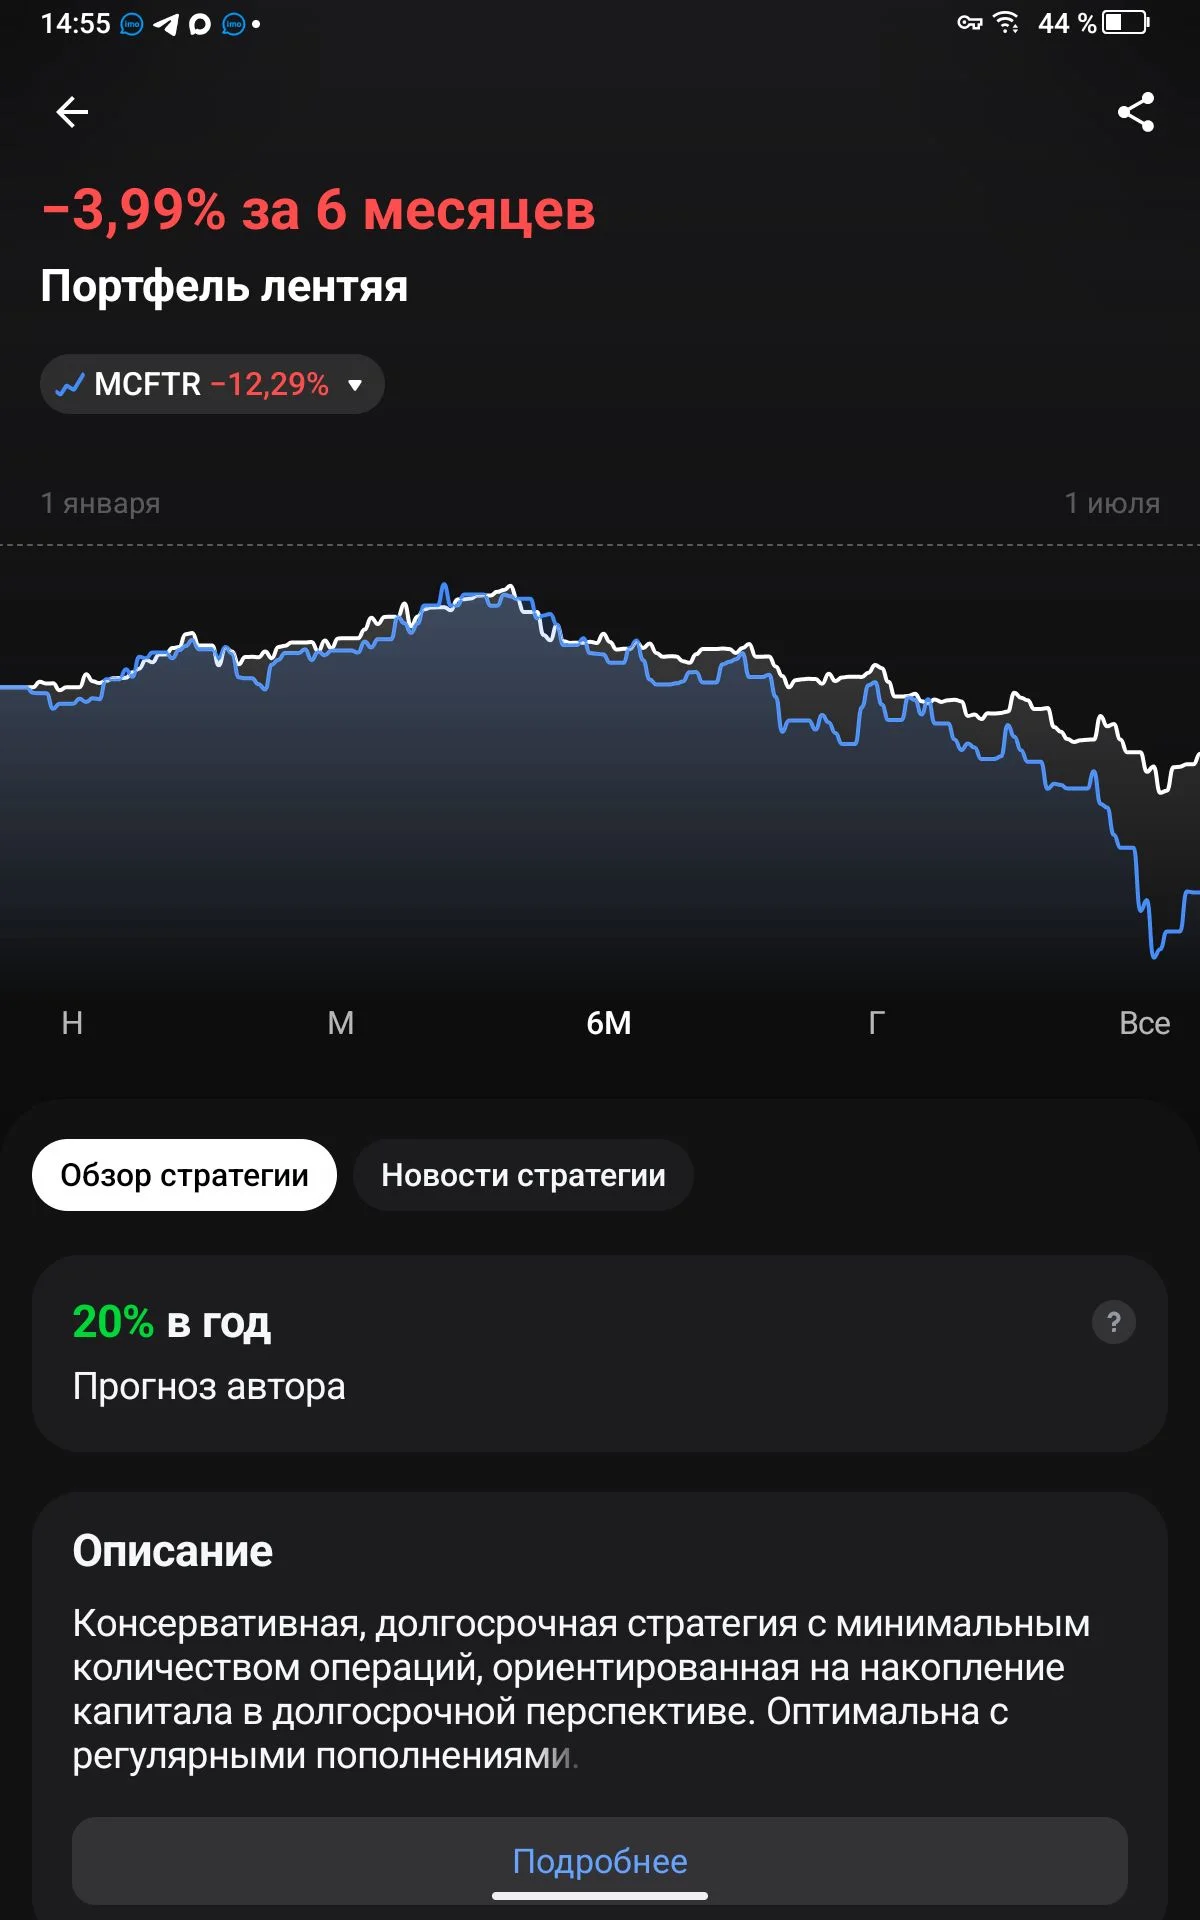
Task: Show the Все all-time chart period
Action: coord(1144,1023)
